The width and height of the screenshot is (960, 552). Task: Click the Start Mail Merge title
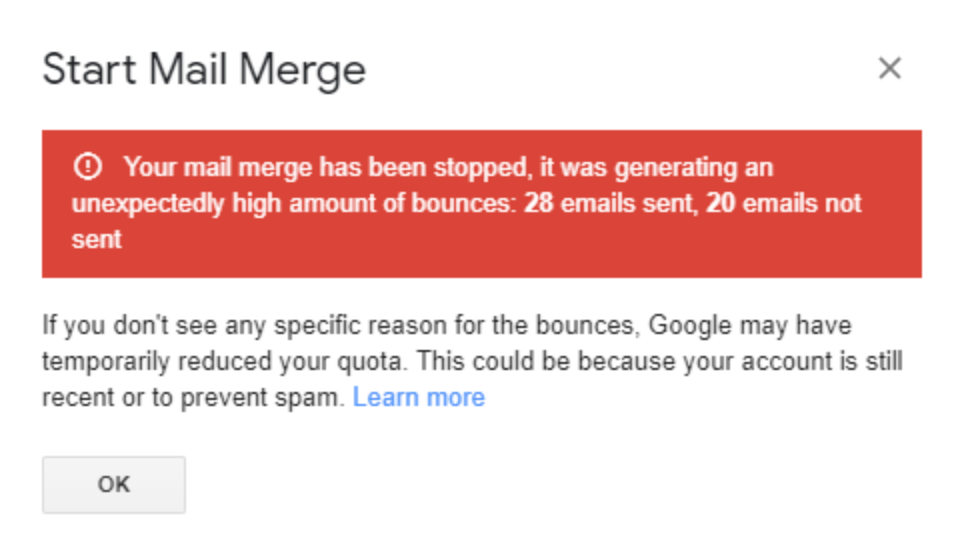204,70
